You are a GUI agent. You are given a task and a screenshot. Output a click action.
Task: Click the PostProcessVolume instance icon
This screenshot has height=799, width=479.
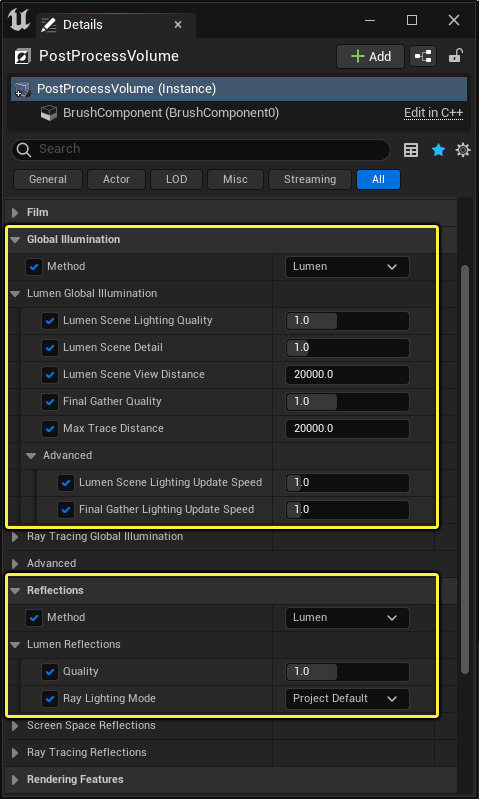click(x=23, y=89)
